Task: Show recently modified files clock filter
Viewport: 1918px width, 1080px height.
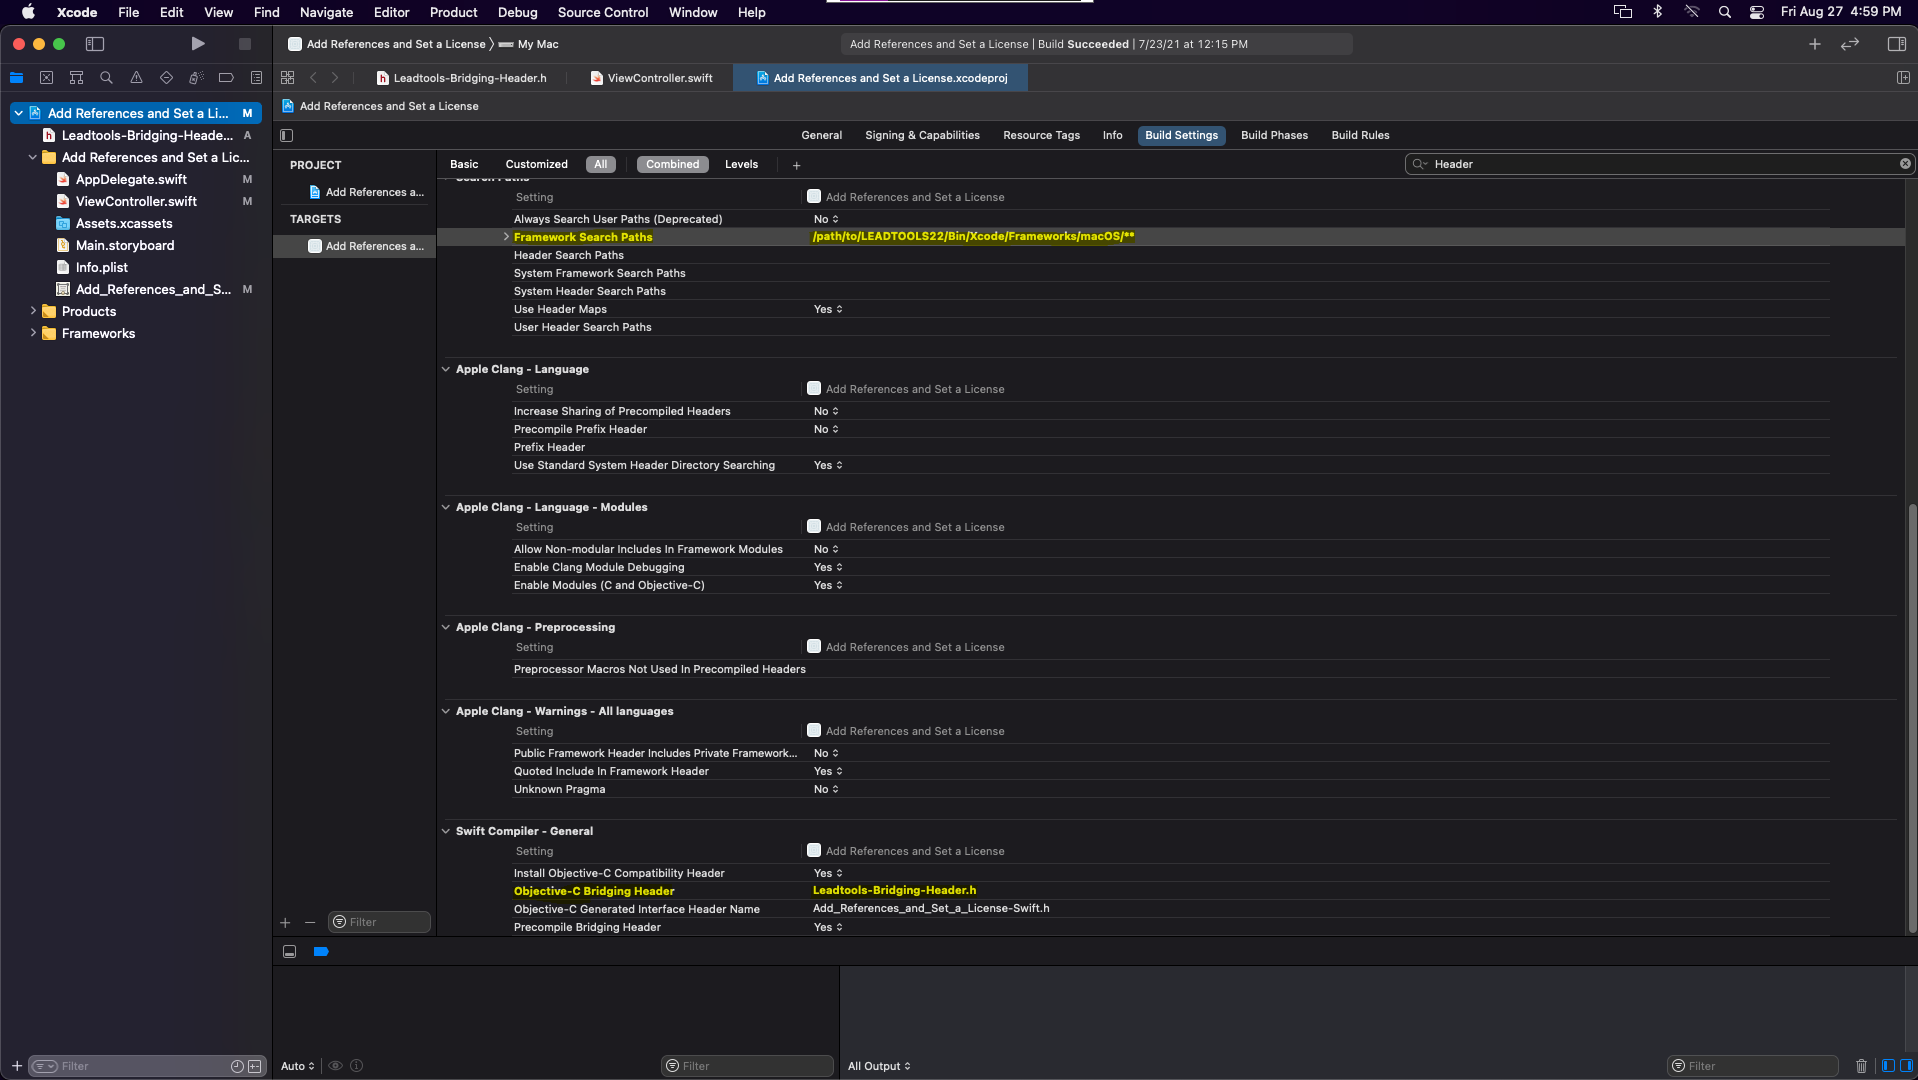Action: coord(237,1066)
